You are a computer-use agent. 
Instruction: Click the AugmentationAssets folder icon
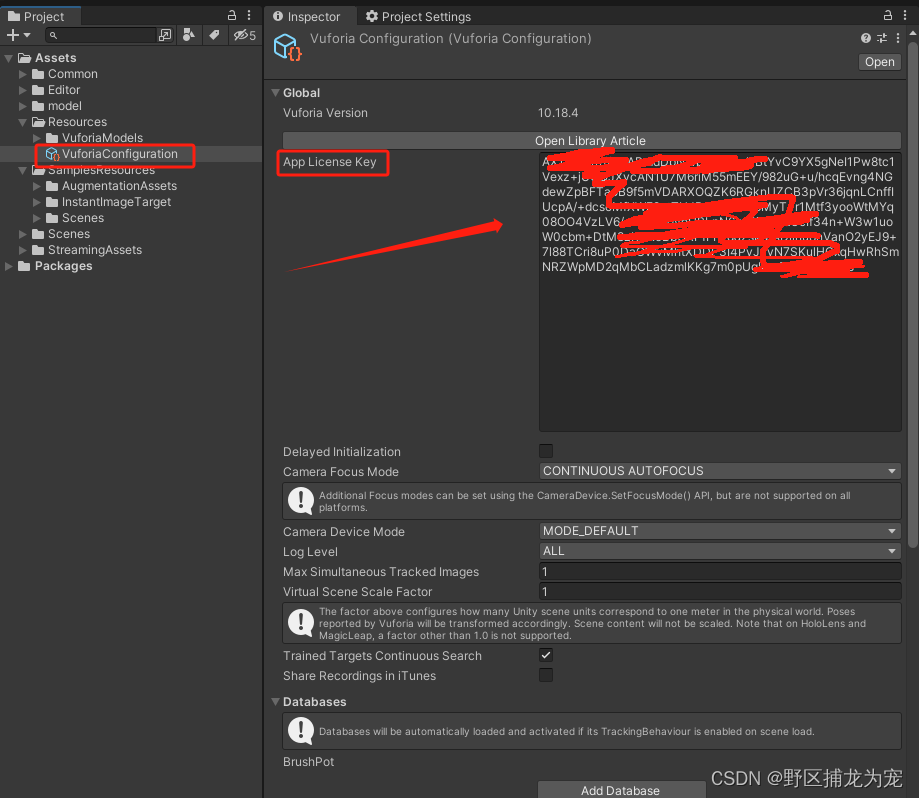(52, 186)
